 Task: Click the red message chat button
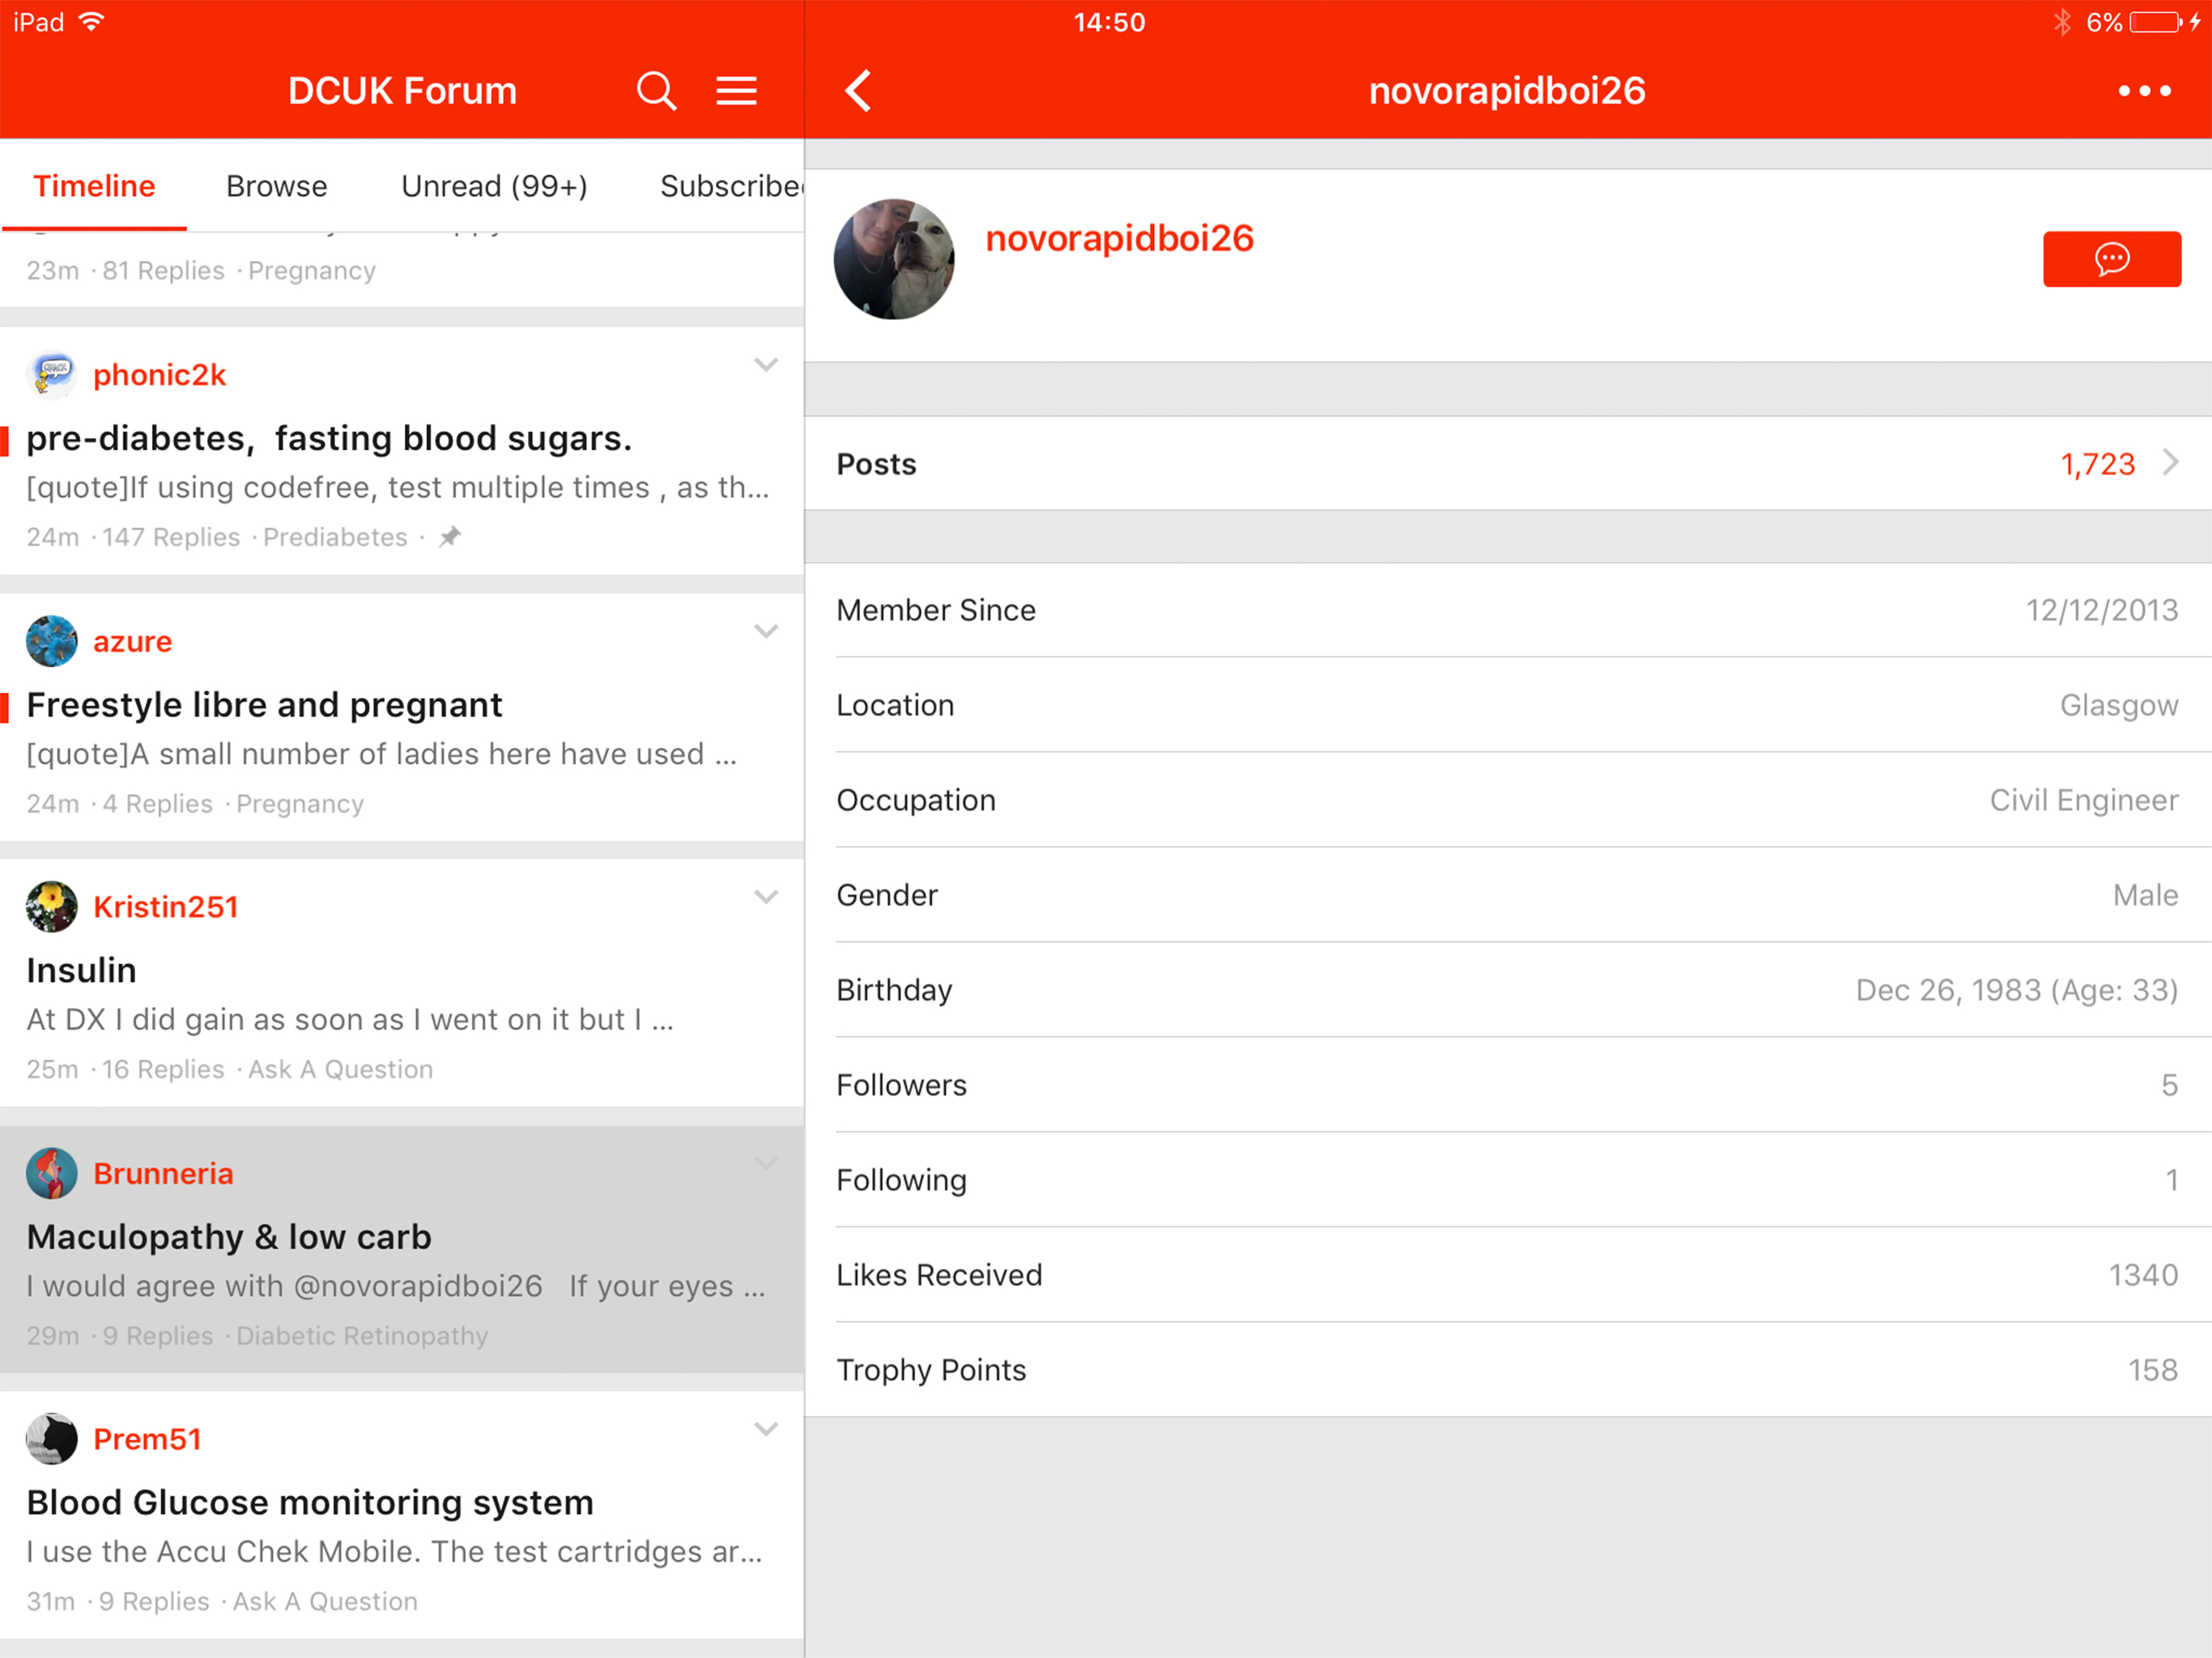tap(2111, 259)
